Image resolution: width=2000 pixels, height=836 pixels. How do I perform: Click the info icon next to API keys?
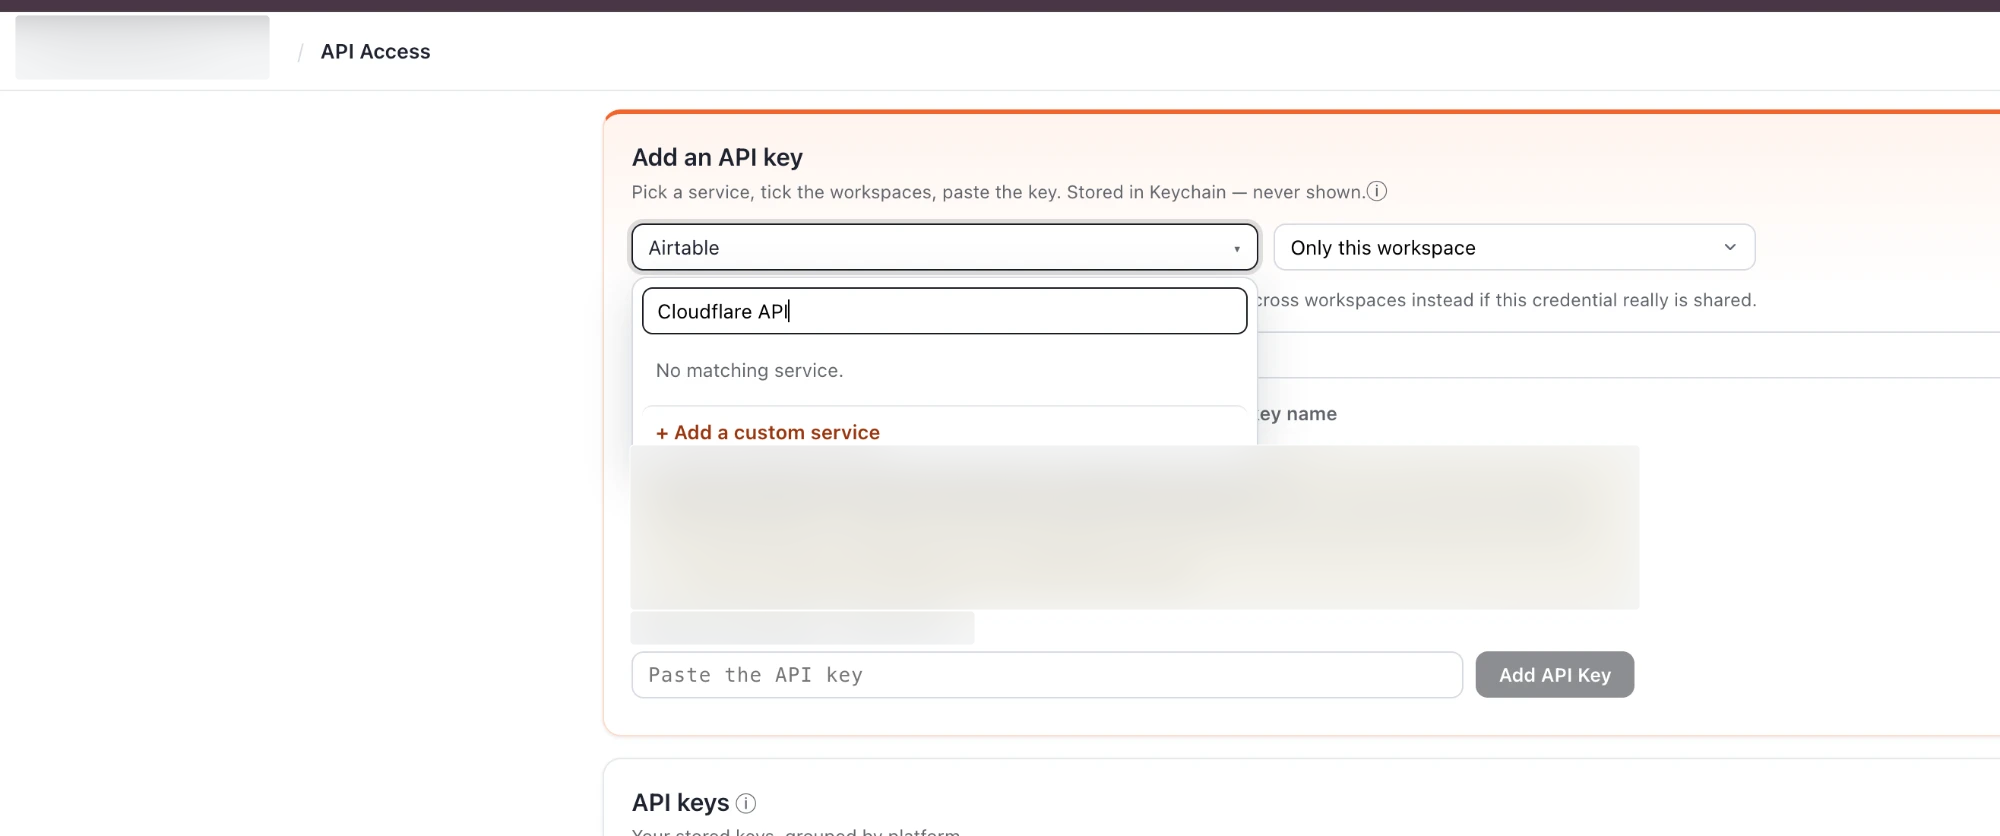[746, 803]
